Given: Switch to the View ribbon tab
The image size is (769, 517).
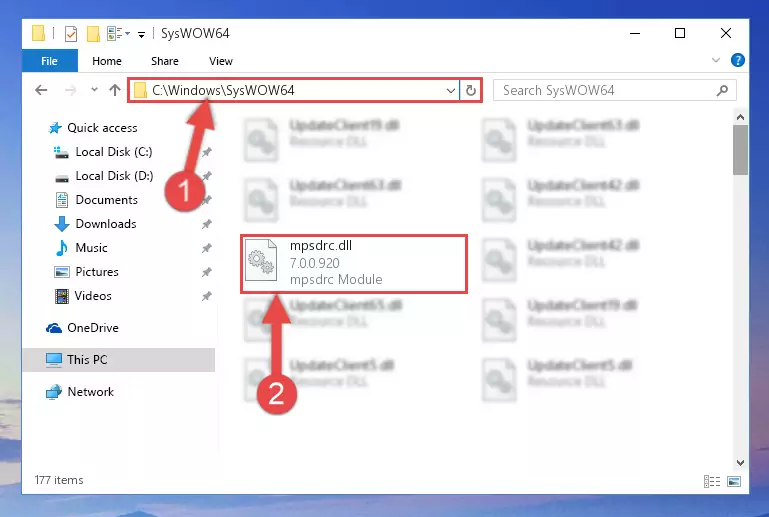Looking at the screenshot, I should pos(221,61).
